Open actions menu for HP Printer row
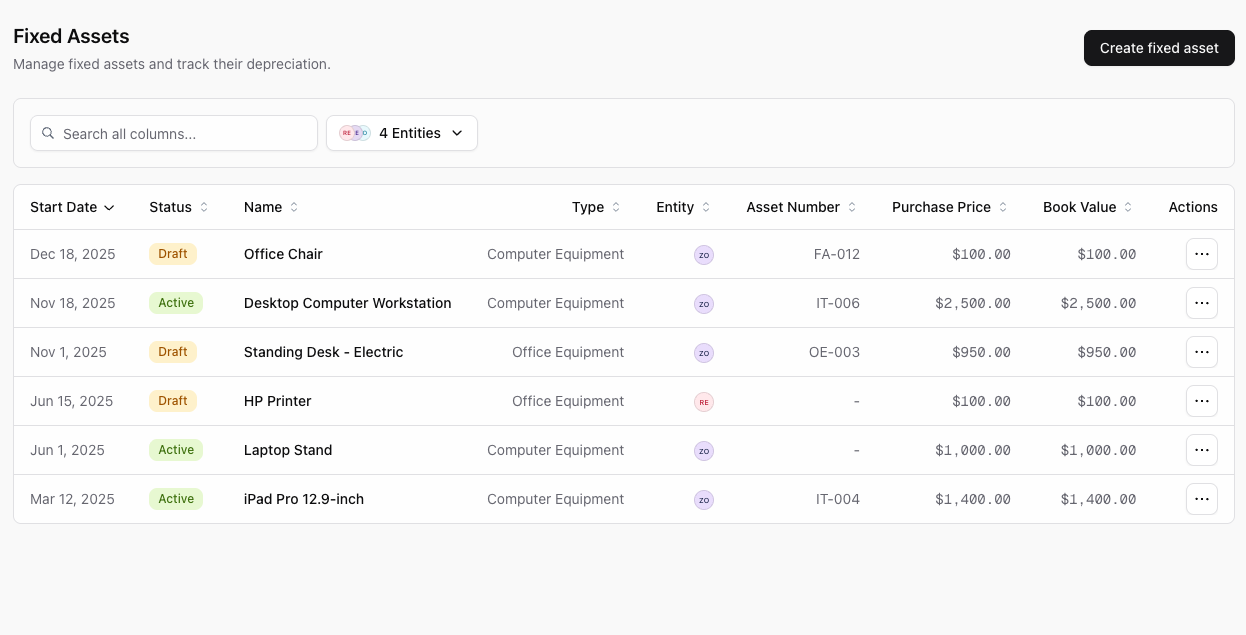This screenshot has height=635, width=1246. coord(1202,401)
